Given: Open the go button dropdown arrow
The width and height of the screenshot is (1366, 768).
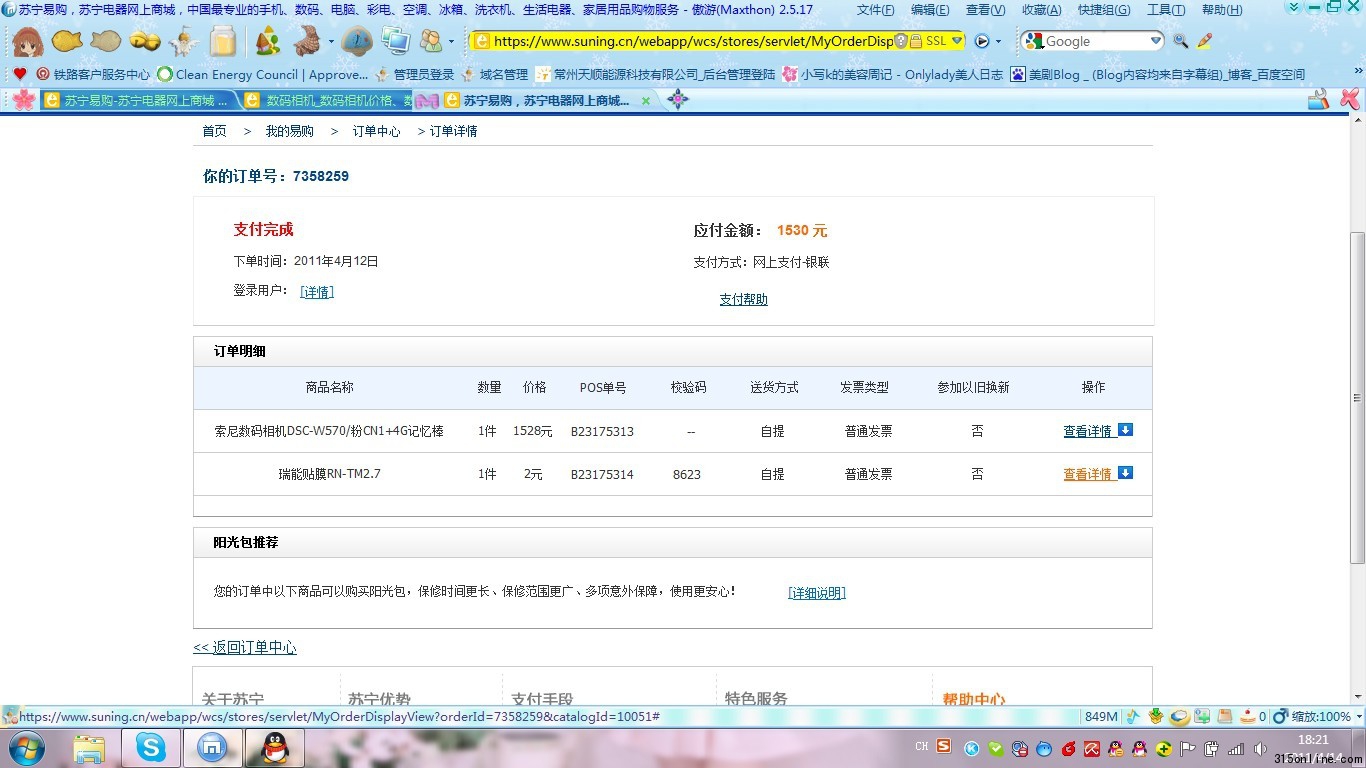Looking at the screenshot, I should pos(998,42).
